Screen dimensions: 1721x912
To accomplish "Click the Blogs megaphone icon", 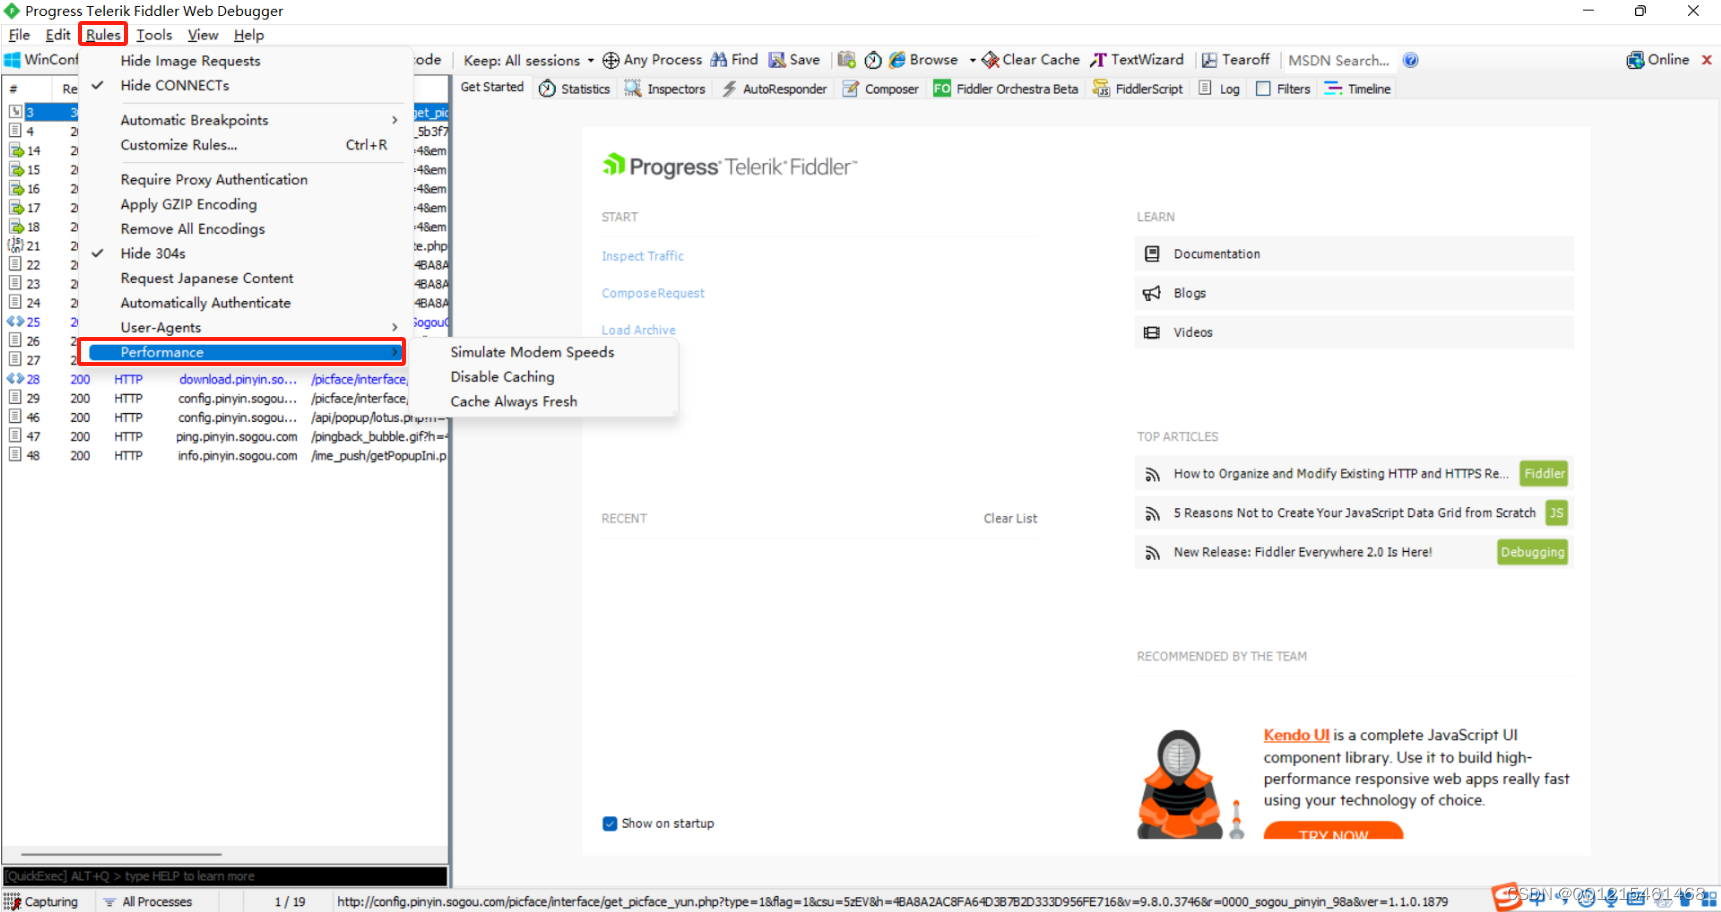I will tap(1152, 293).
